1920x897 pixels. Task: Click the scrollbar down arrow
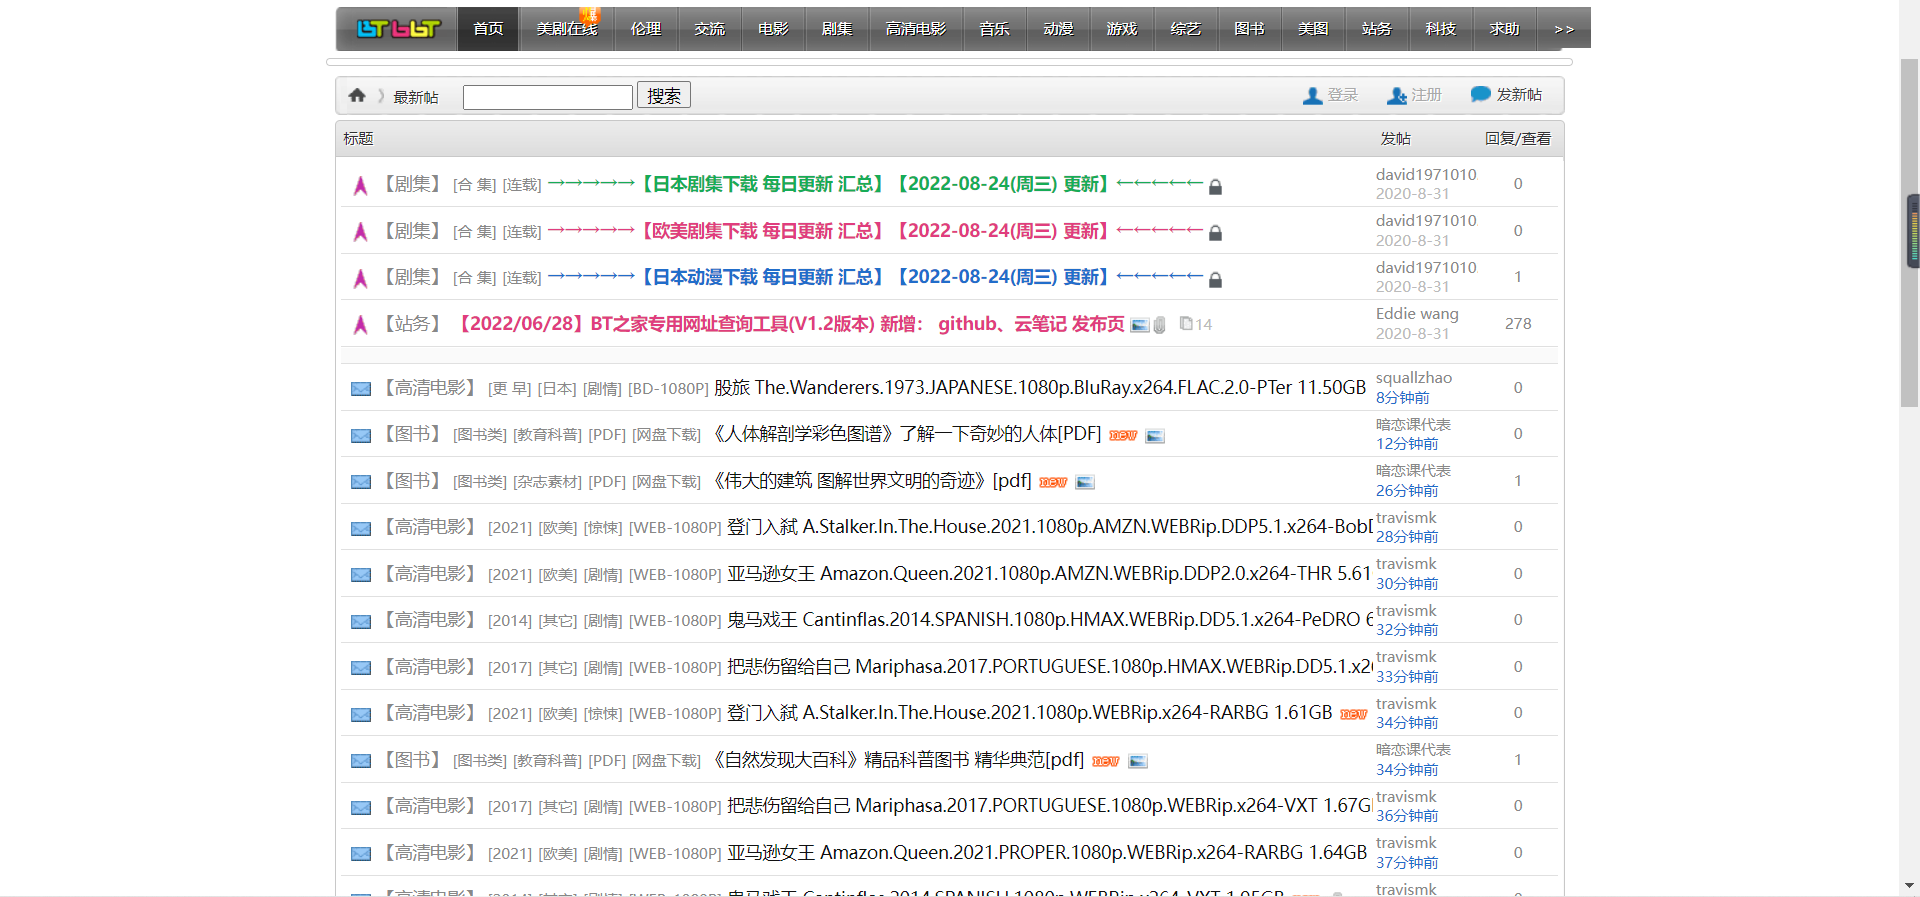1910,886
